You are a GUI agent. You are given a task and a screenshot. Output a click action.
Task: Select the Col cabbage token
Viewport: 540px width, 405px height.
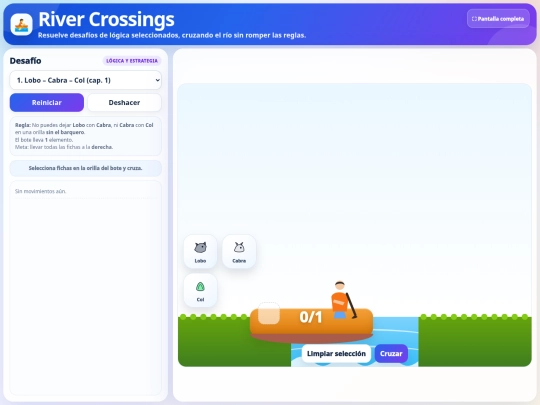[x=200, y=290]
